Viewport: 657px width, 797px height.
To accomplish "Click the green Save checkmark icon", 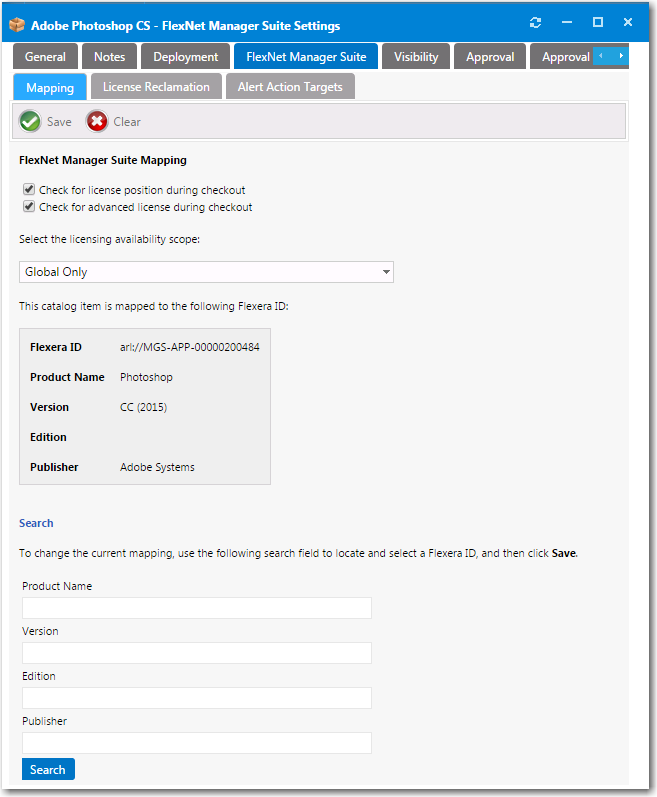I will (x=30, y=122).
